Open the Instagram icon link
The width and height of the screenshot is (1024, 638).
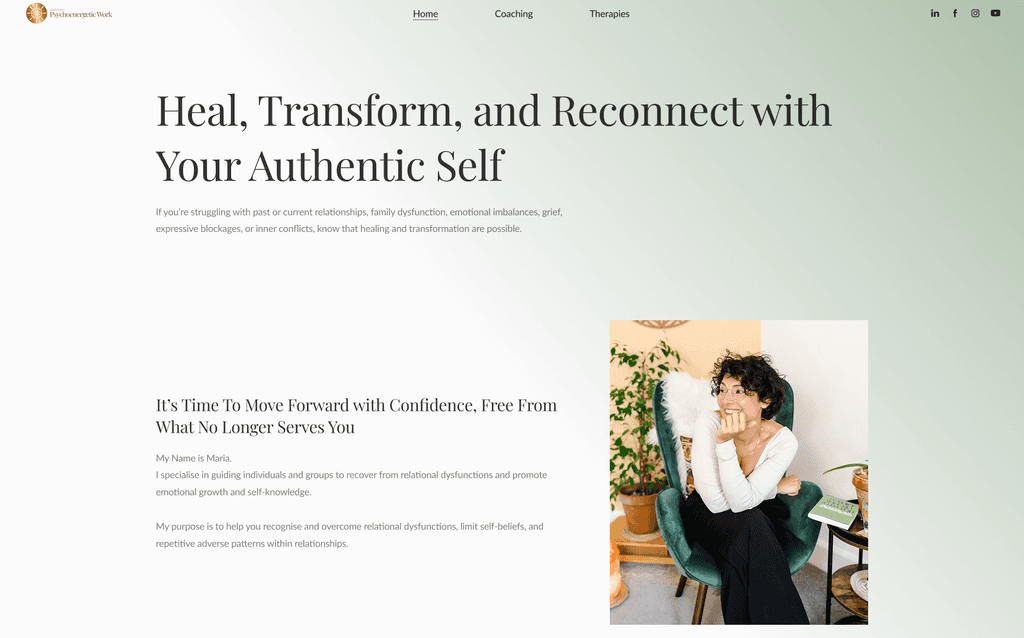click(x=975, y=13)
